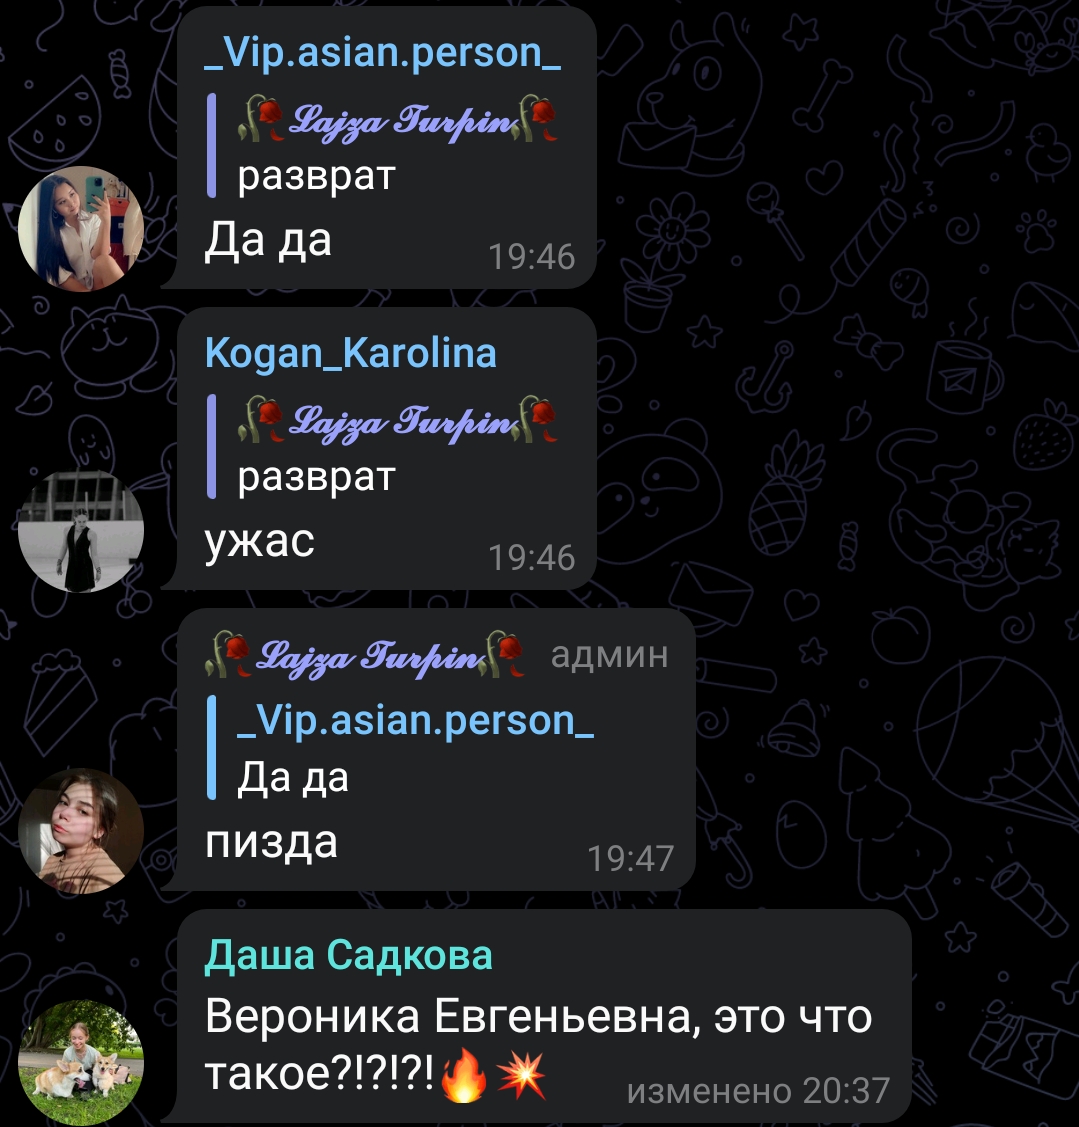This screenshot has width=1079, height=1127.
Task: Click the Даша Садкова sender name
Action: click(x=349, y=956)
